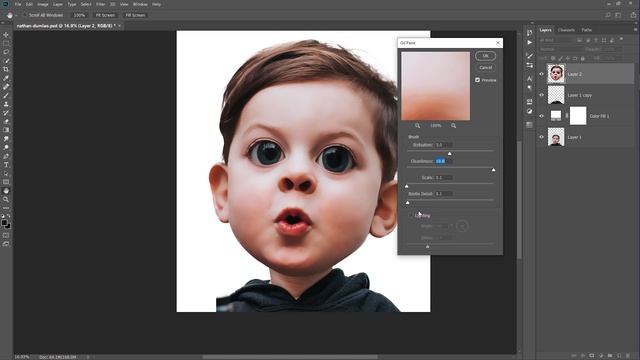Select the Rectangular Marquee tool
The width and height of the screenshot is (640, 360).
tap(6, 43)
